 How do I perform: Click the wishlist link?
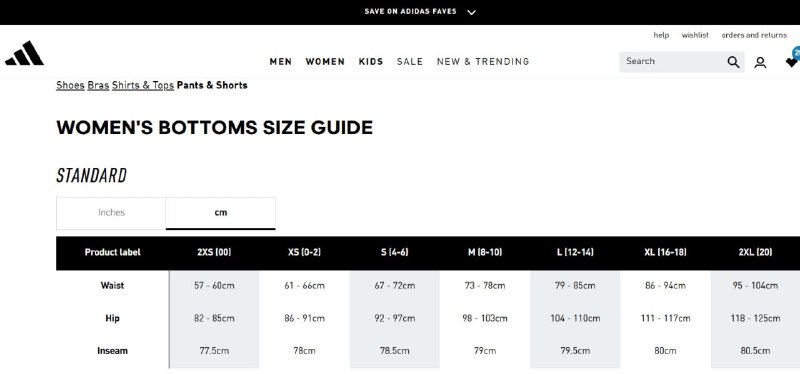click(x=695, y=35)
